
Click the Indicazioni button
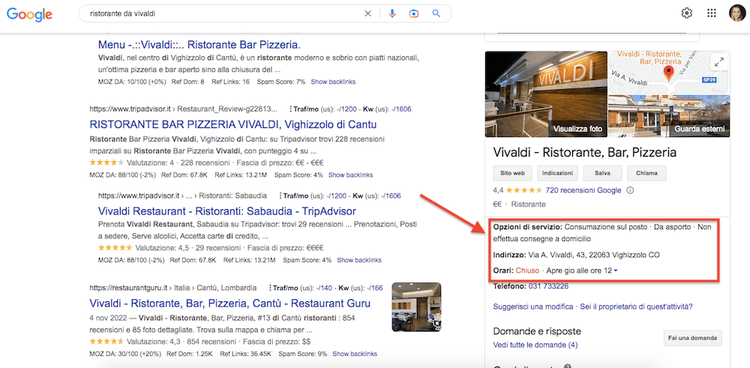point(557,173)
